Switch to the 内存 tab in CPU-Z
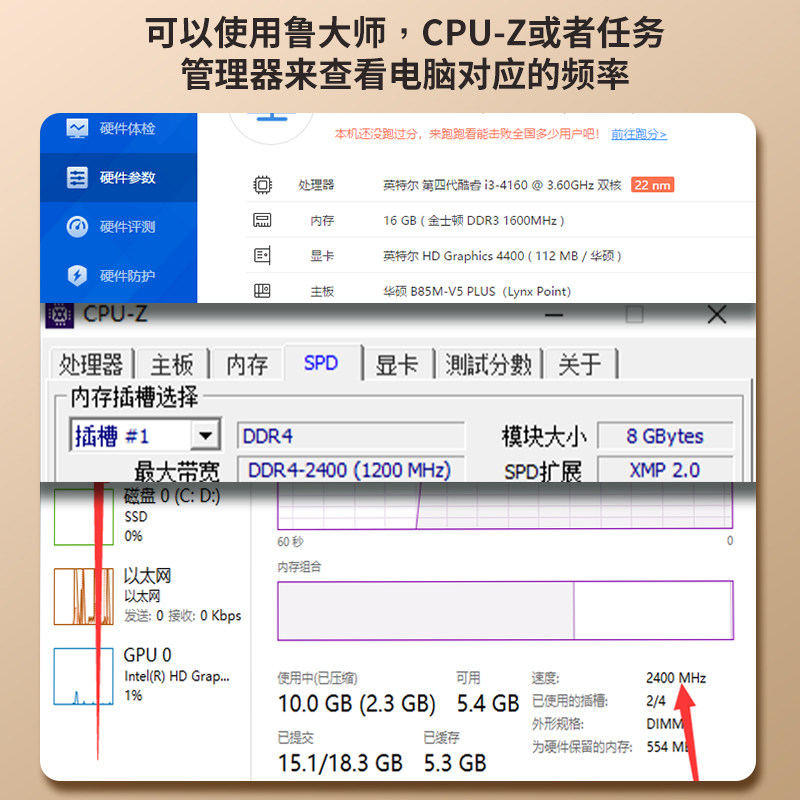Image resolution: width=800 pixels, height=800 pixels. pos(247,364)
